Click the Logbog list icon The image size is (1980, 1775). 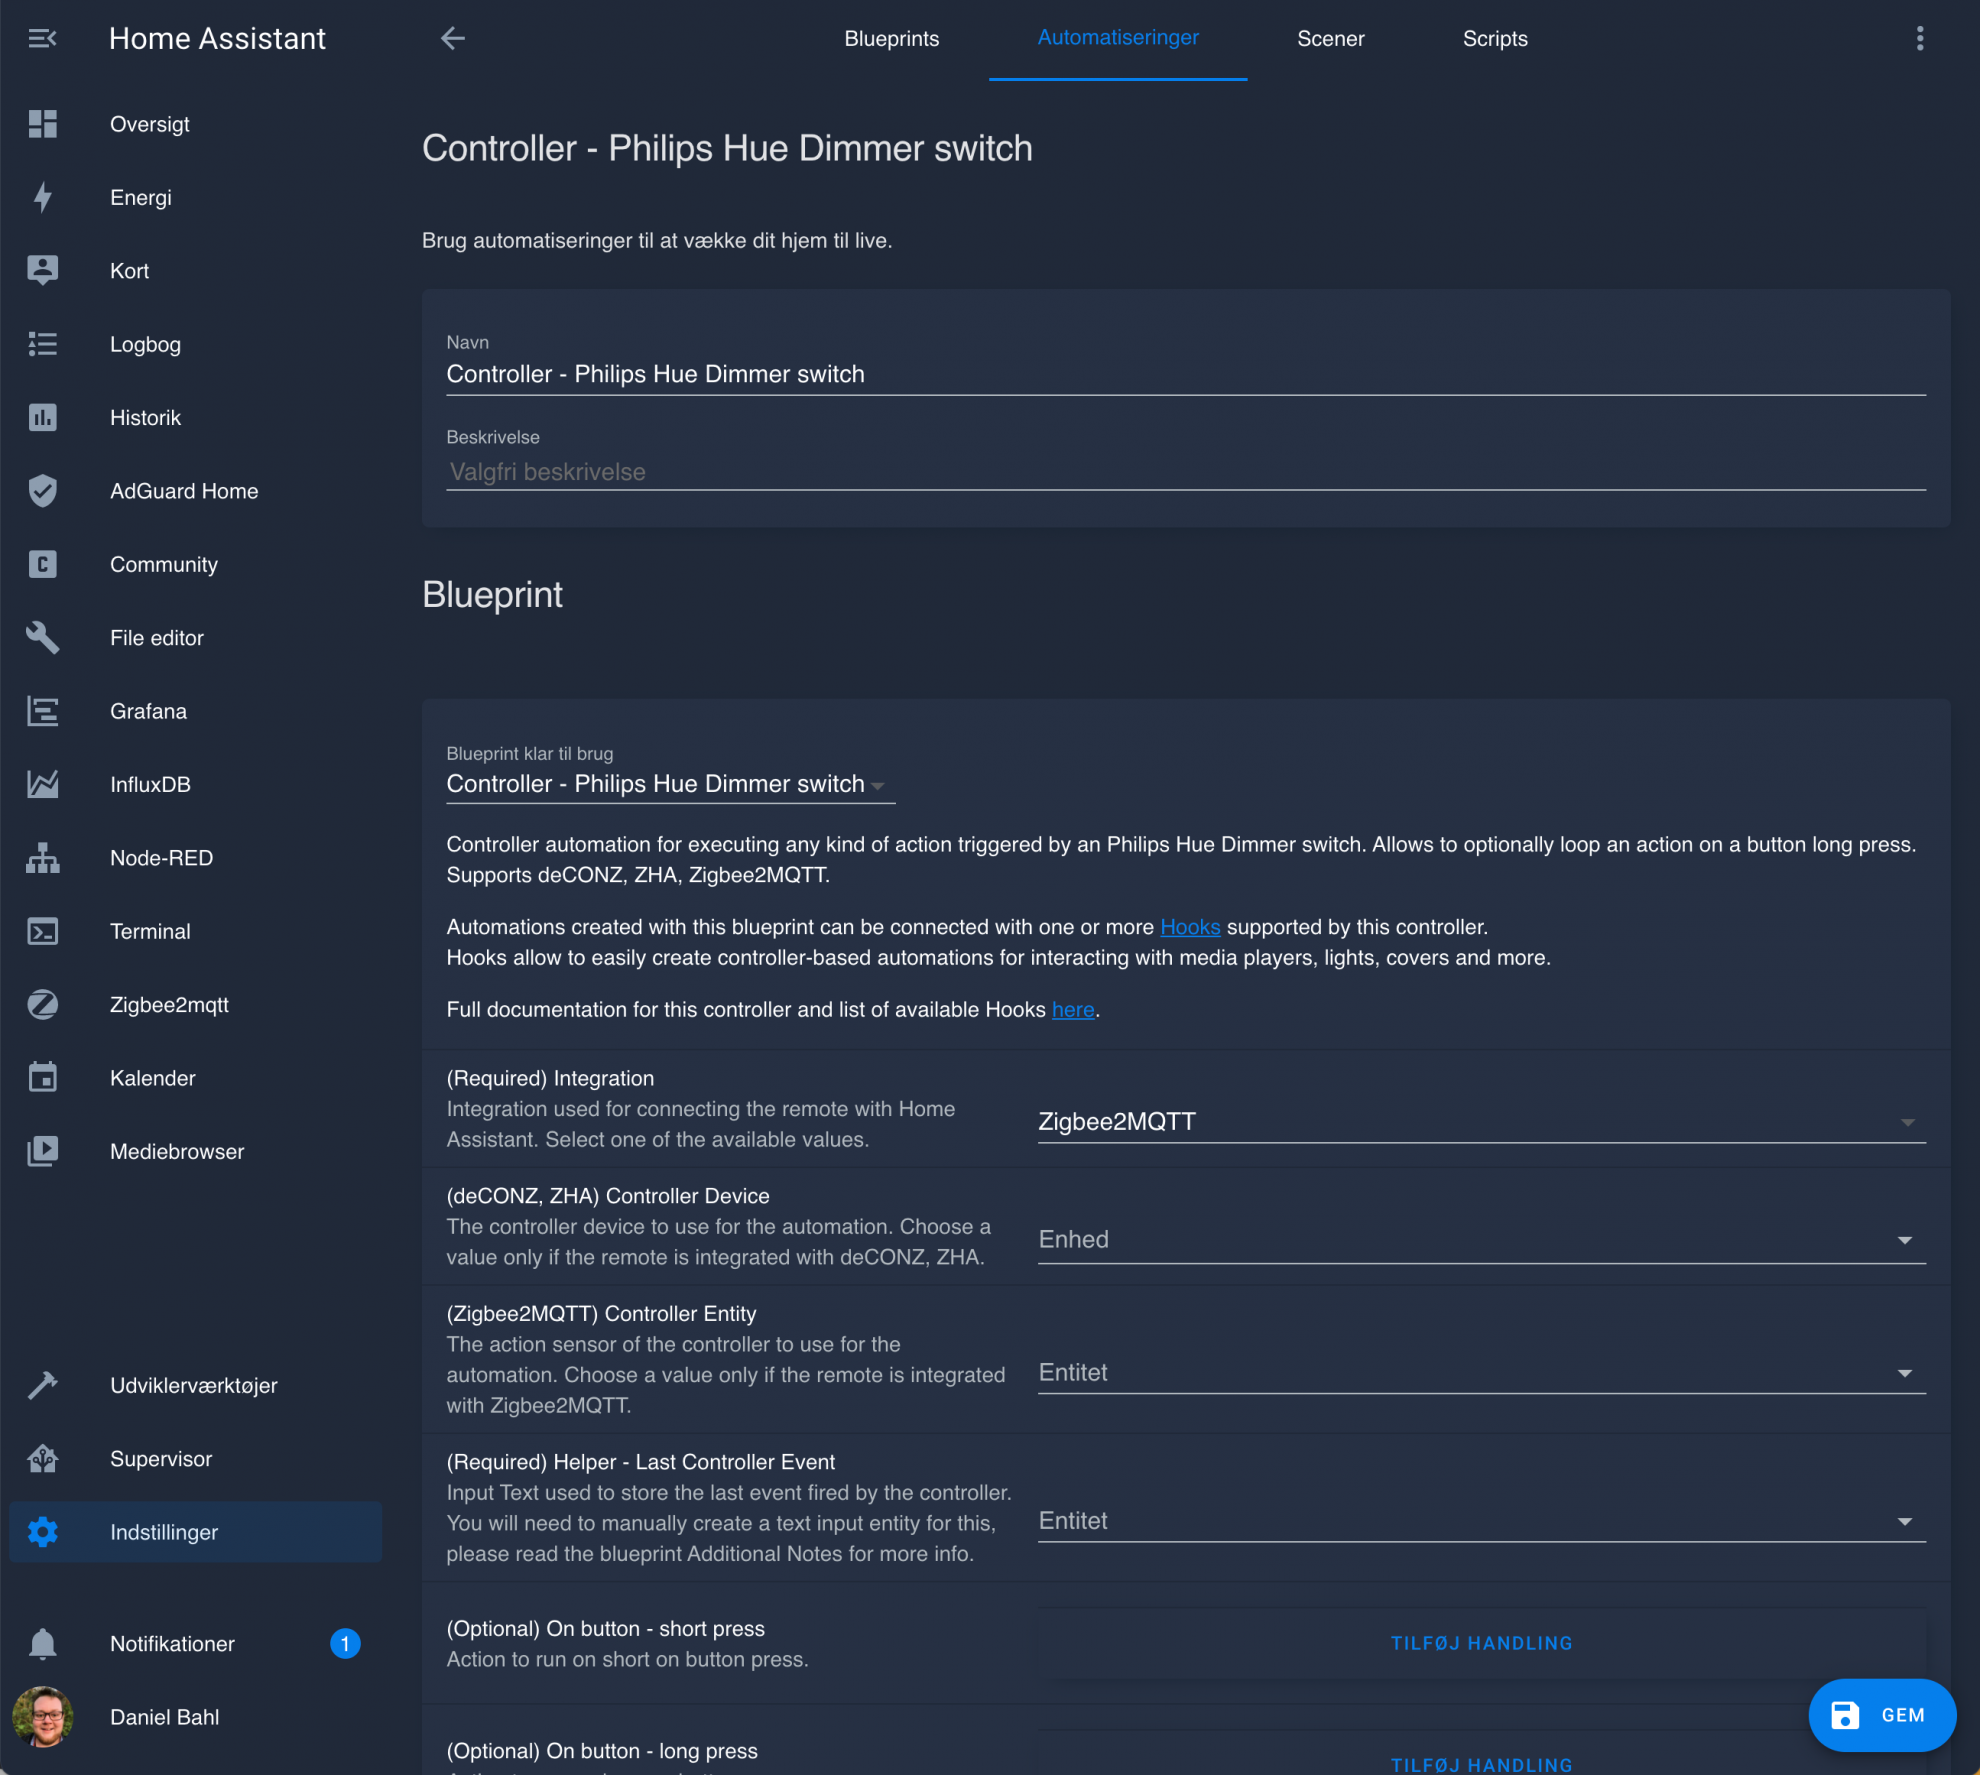[x=42, y=344]
